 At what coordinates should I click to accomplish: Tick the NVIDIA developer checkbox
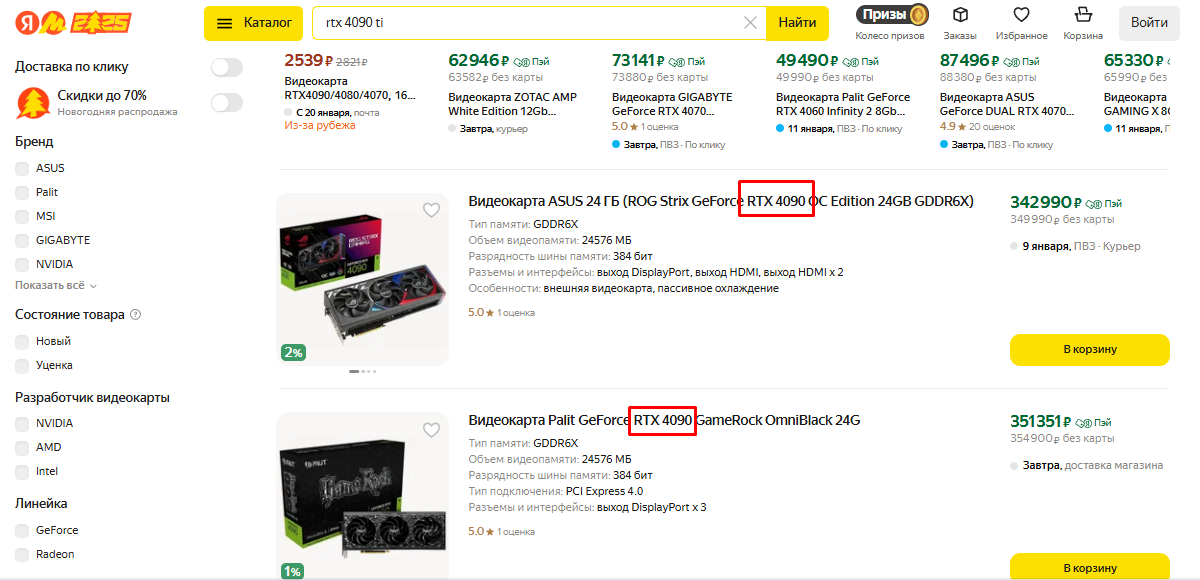point(22,423)
